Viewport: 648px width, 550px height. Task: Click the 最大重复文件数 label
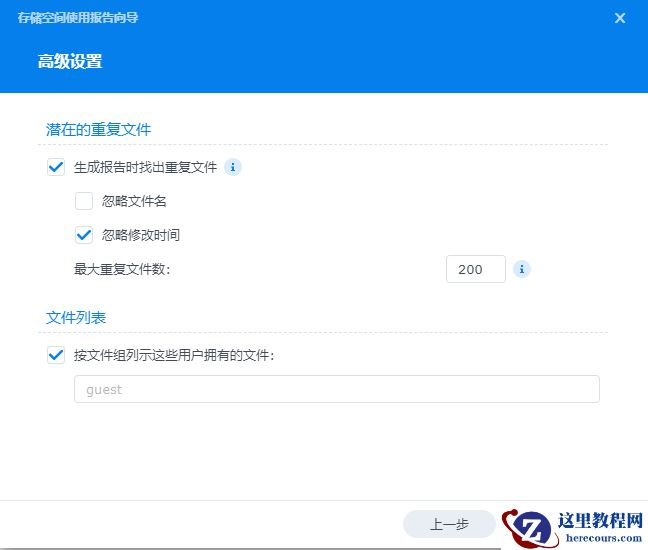point(122,269)
